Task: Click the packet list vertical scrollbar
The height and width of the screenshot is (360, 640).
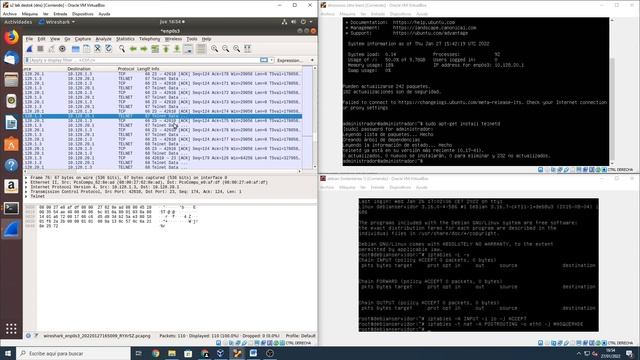Action: [315, 118]
